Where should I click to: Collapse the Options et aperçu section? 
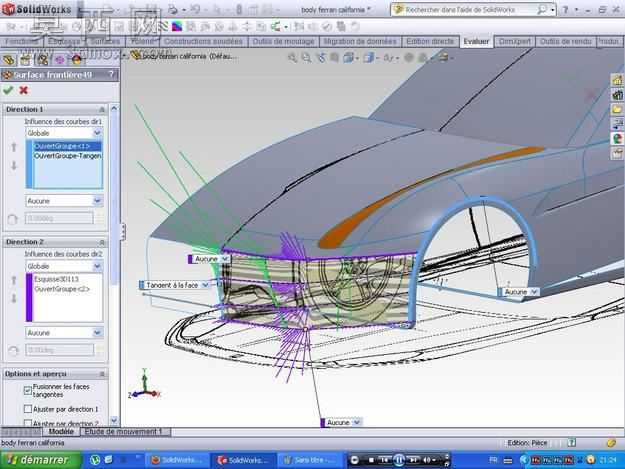[102, 374]
